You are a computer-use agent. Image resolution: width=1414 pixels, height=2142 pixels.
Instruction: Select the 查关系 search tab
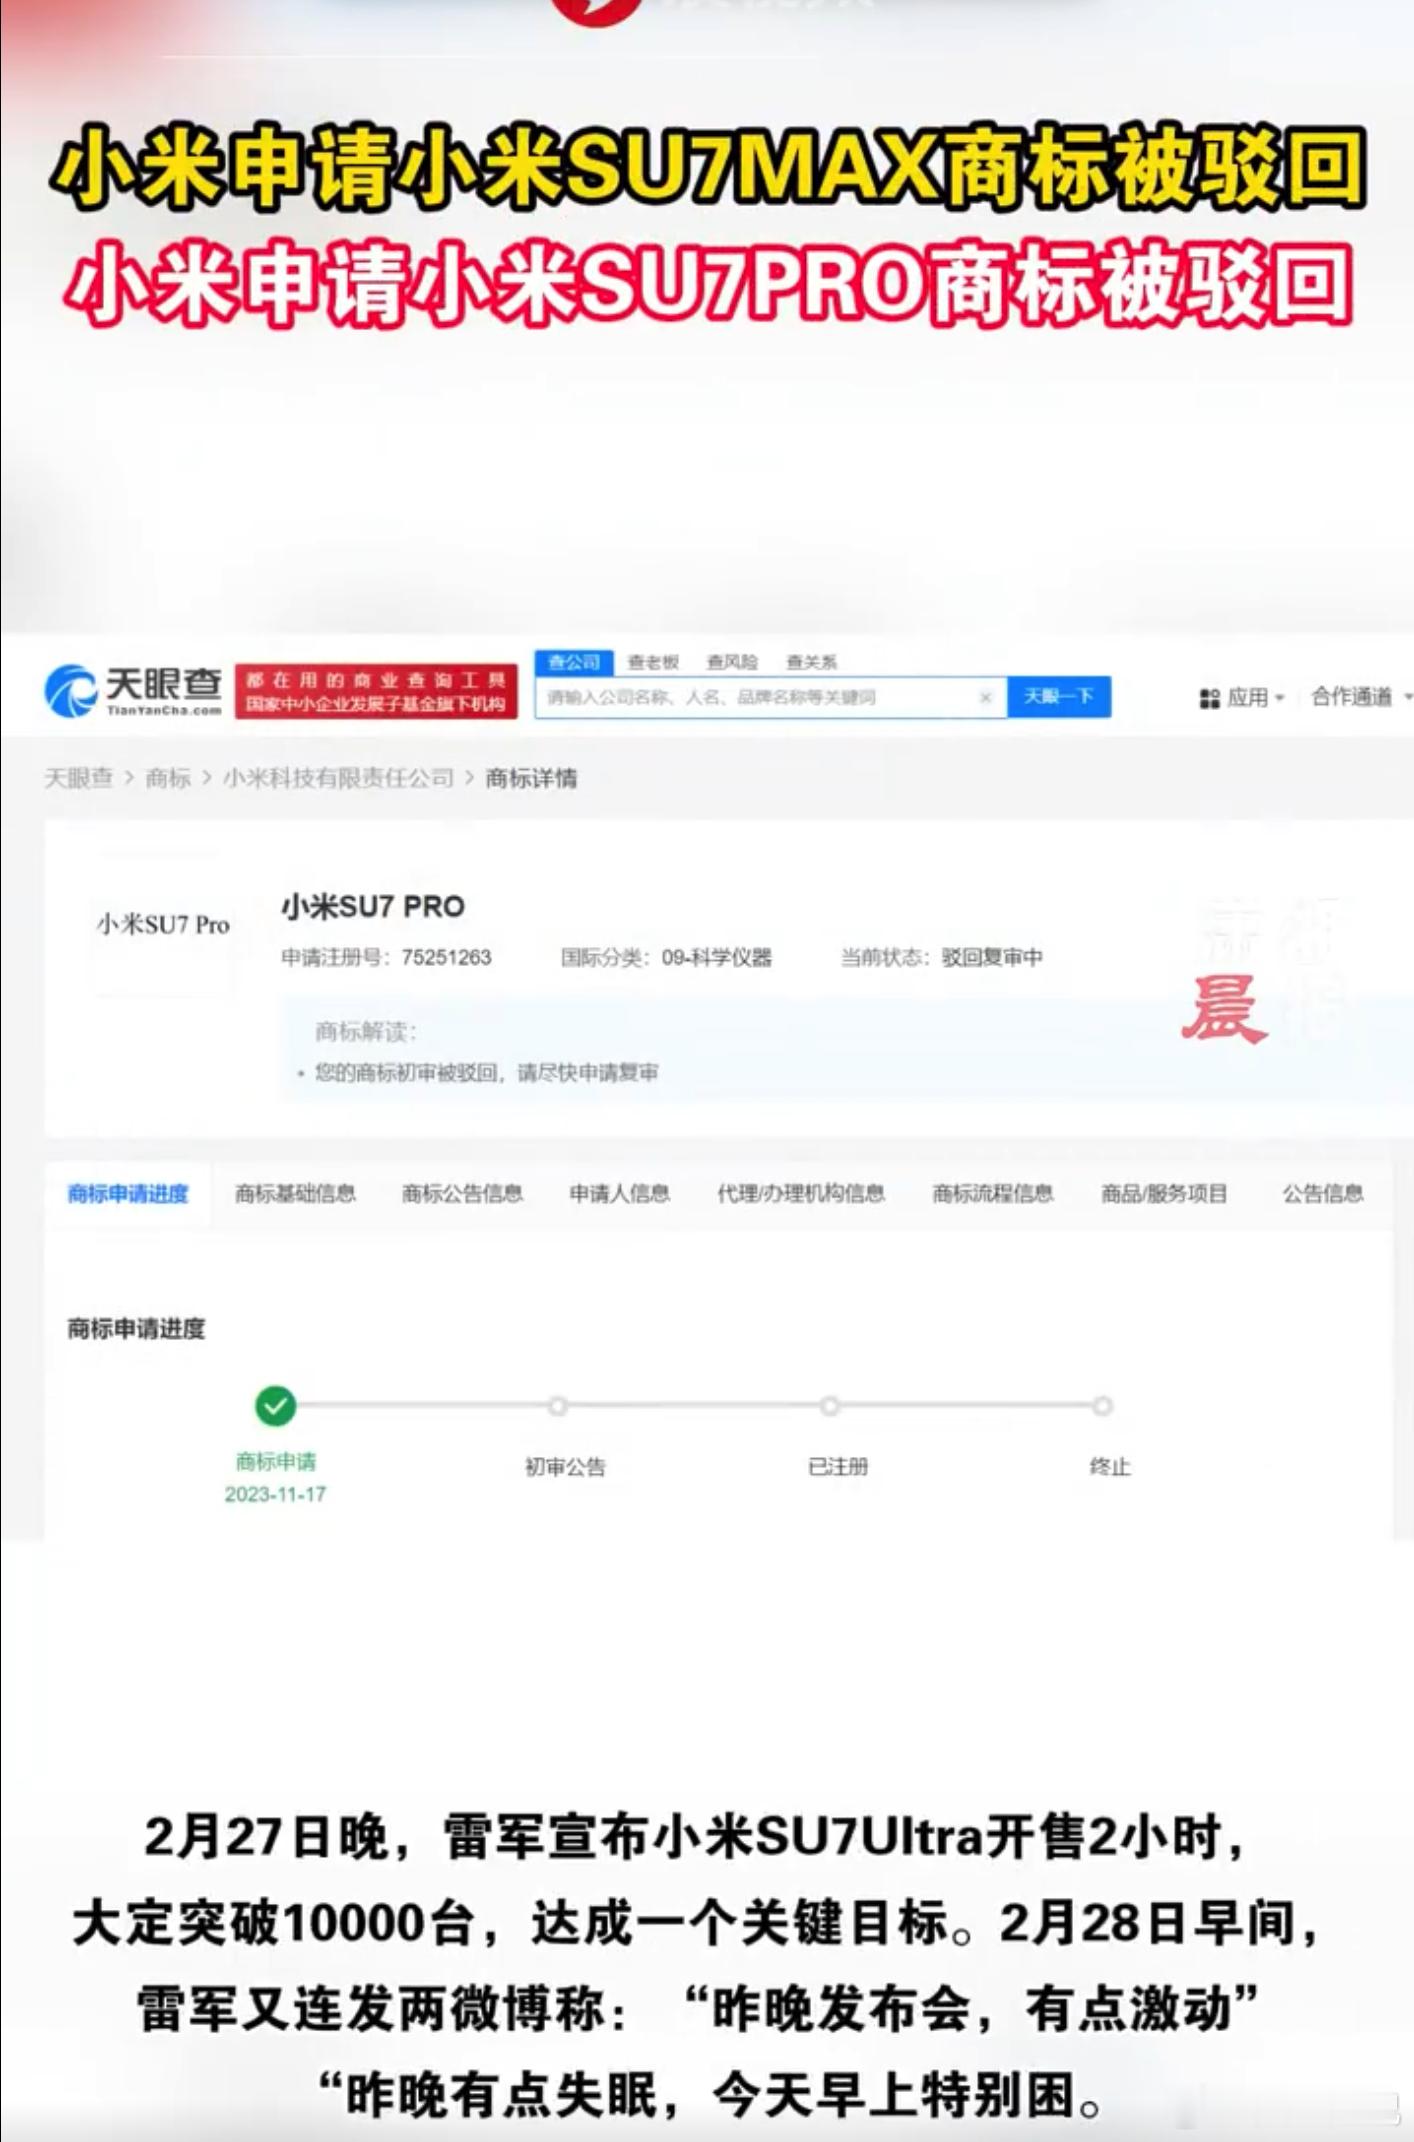point(811,662)
